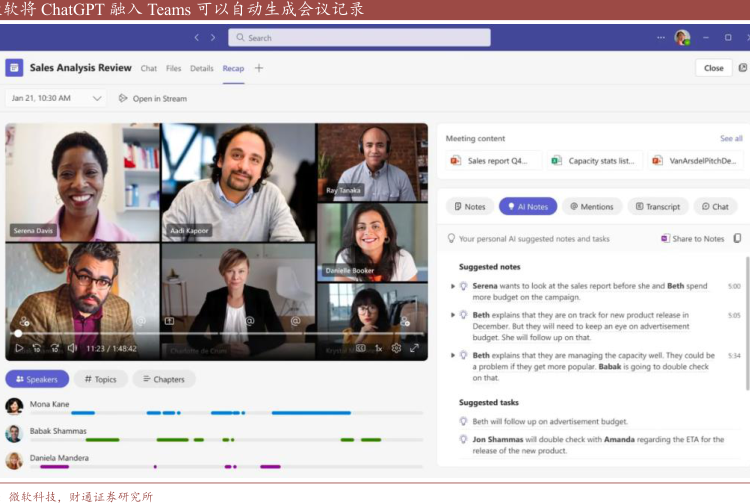Click the Close button
750x504 pixels.
click(x=714, y=68)
